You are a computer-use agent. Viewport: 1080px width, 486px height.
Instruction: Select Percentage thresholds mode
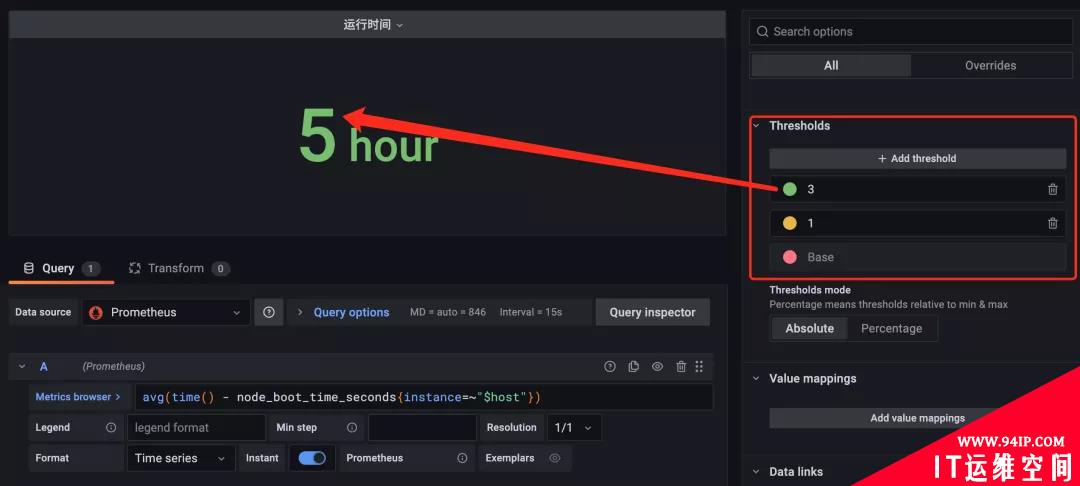click(x=891, y=328)
